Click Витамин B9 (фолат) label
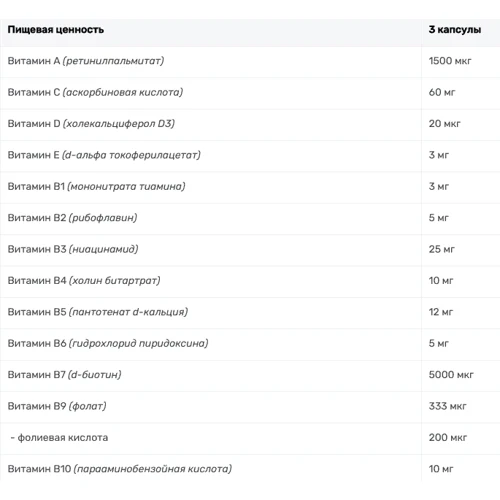Viewport: 500px width, 500px height. point(57,406)
